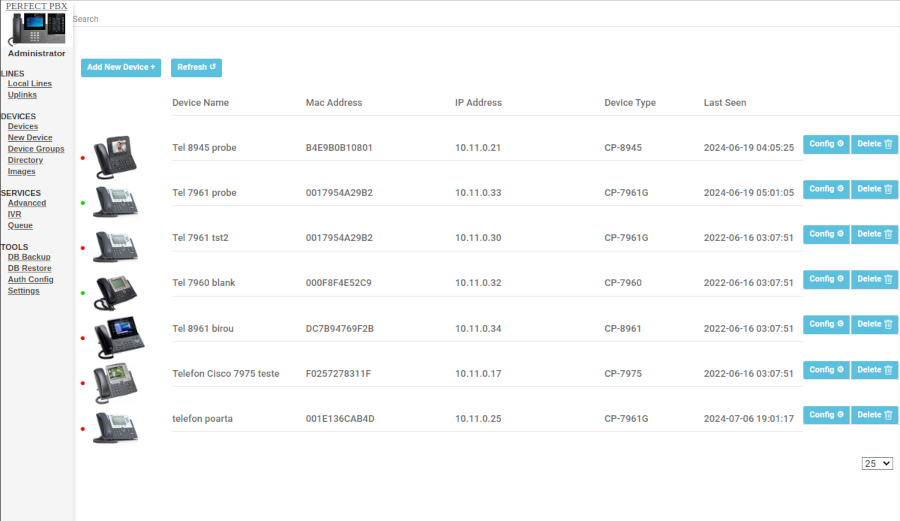Navigate to DB Backup tool

tap(29, 257)
